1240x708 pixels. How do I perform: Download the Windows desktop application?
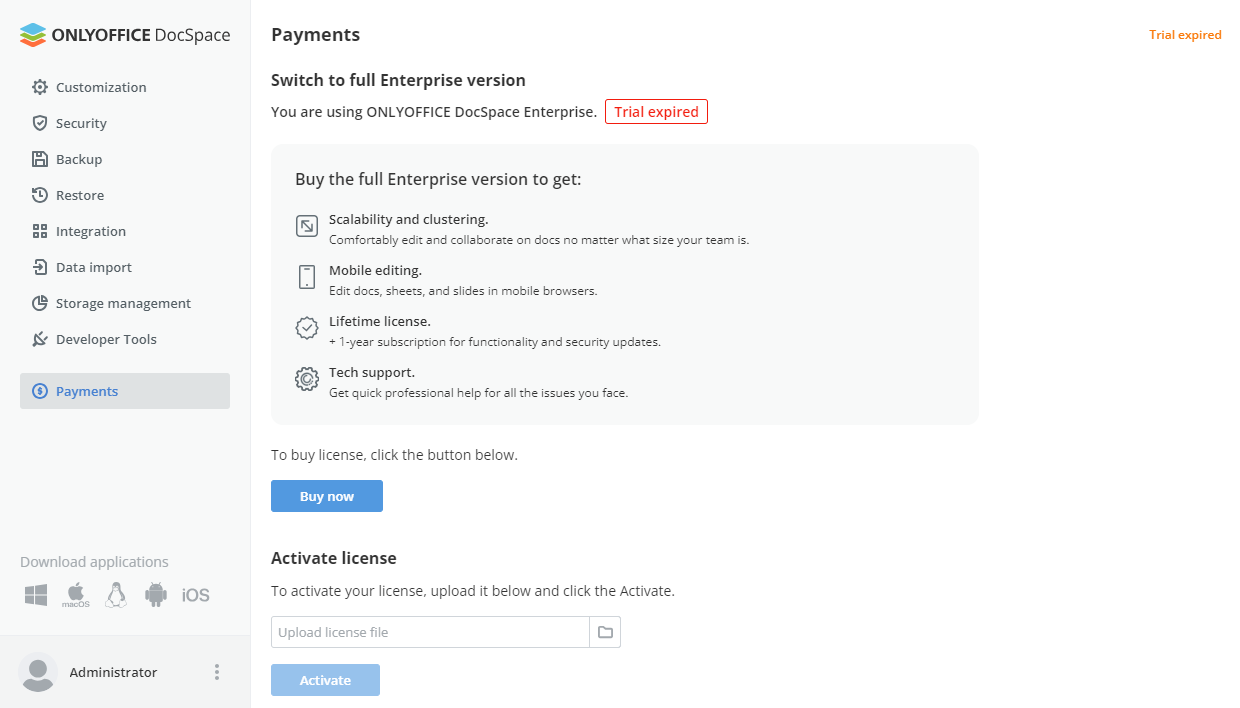pyautogui.click(x=35, y=594)
